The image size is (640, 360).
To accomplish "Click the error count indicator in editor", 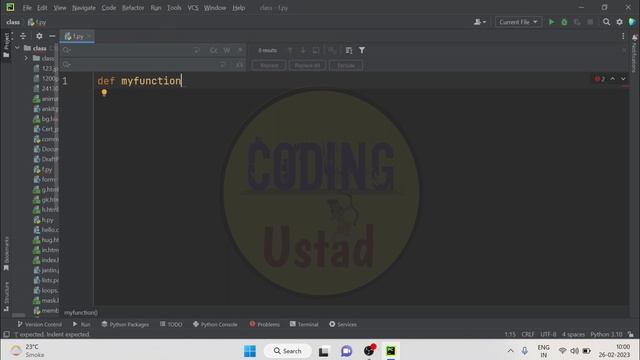I will point(600,79).
